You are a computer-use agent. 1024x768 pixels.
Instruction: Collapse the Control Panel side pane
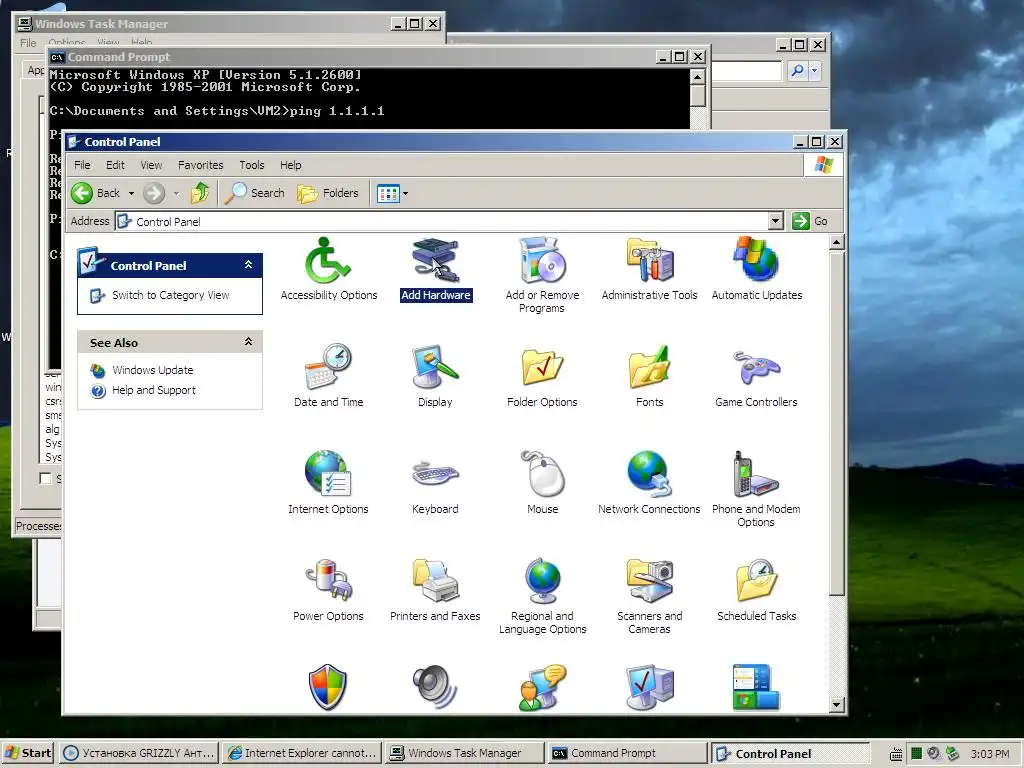(248, 264)
